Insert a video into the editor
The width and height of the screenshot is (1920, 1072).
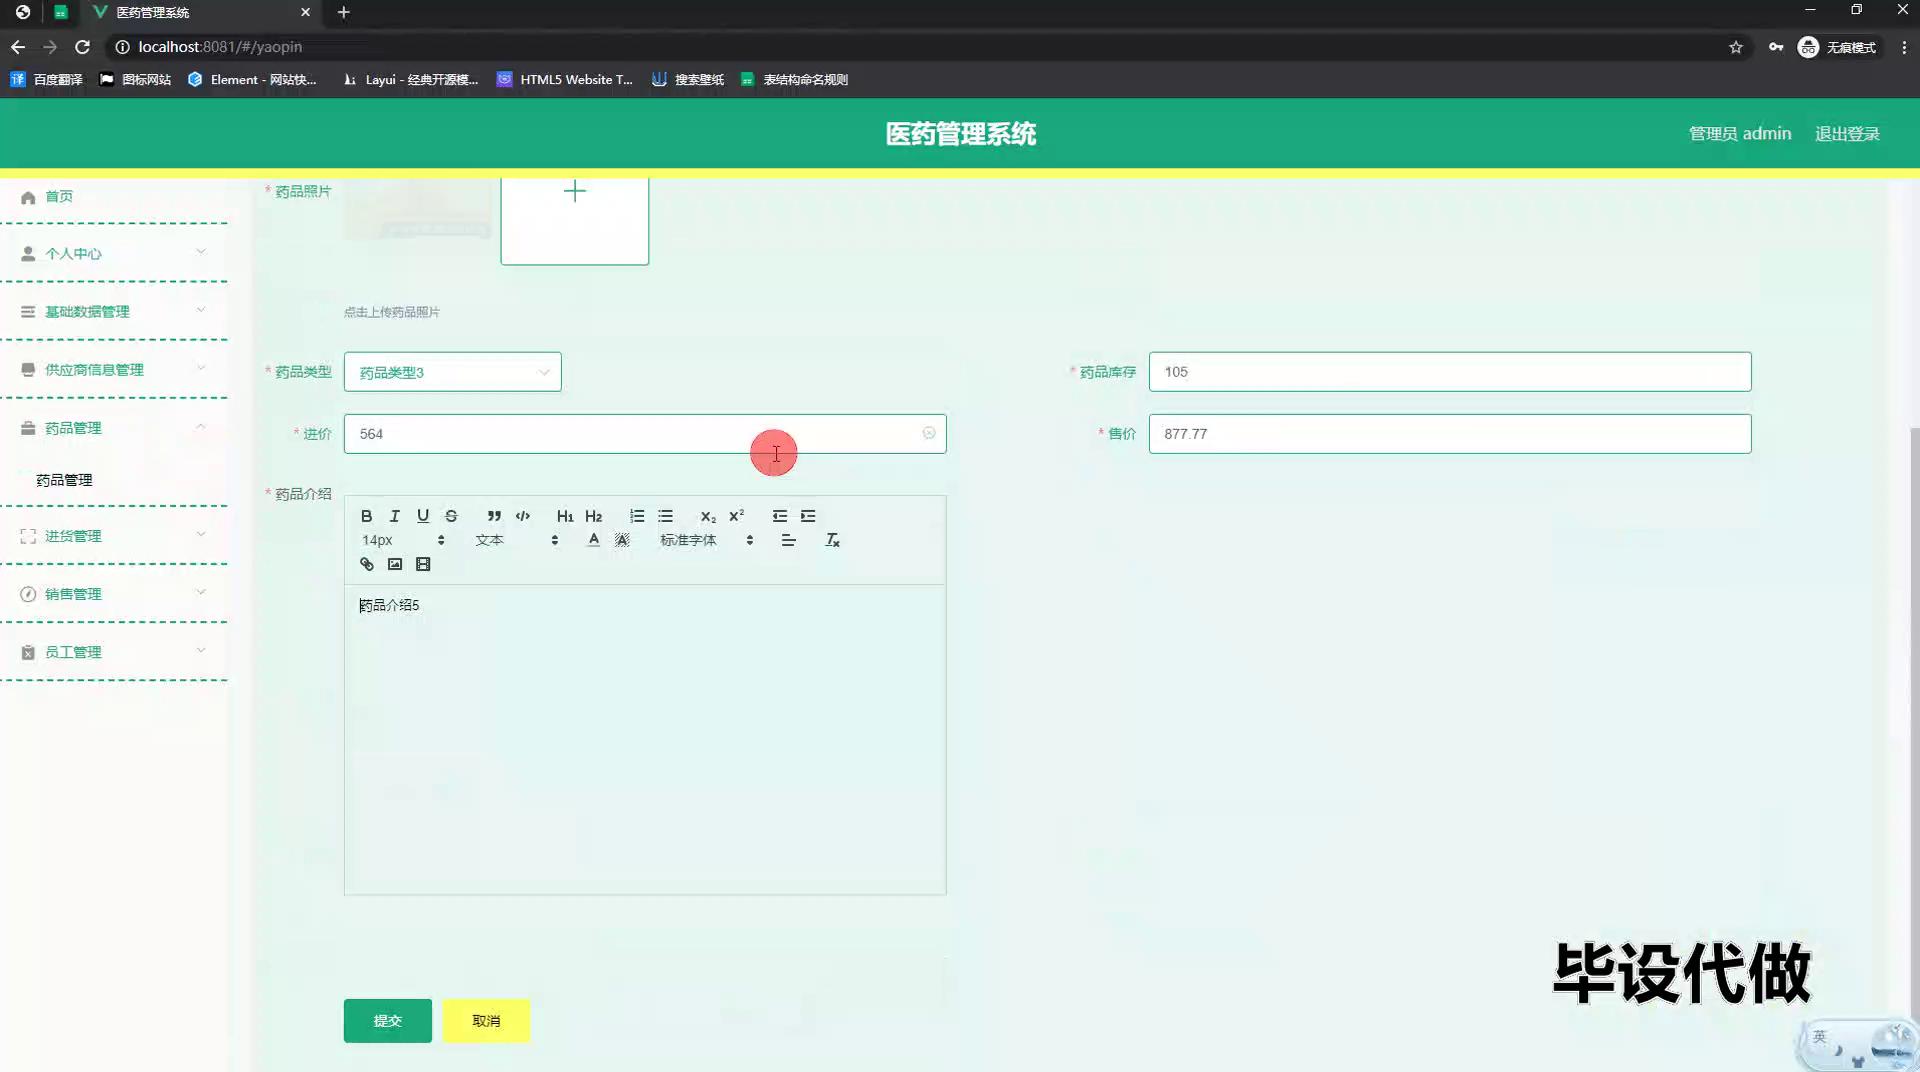(x=423, y=565)
